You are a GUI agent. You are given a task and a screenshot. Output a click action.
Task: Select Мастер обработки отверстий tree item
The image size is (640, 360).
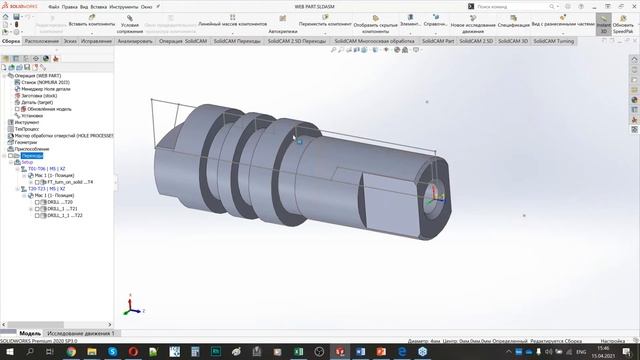click(64, 136)
